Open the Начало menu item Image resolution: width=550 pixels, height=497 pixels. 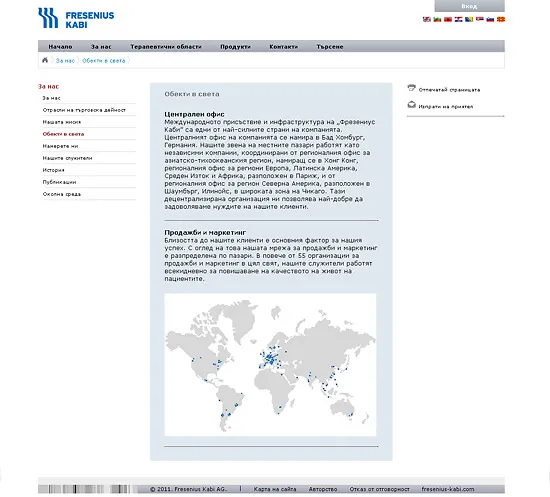pyautogui.click(x=60, y=47)
